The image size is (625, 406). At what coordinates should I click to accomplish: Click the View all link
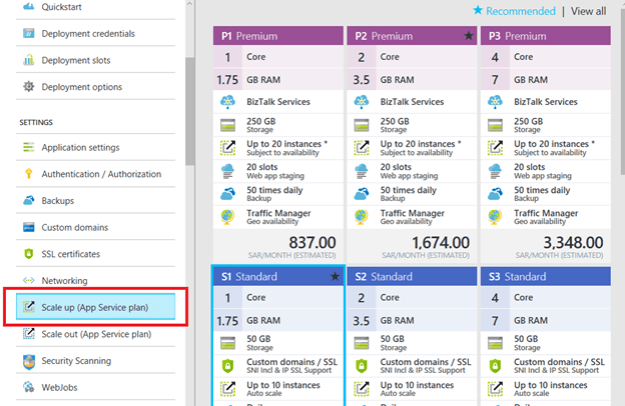coord(588,12)
